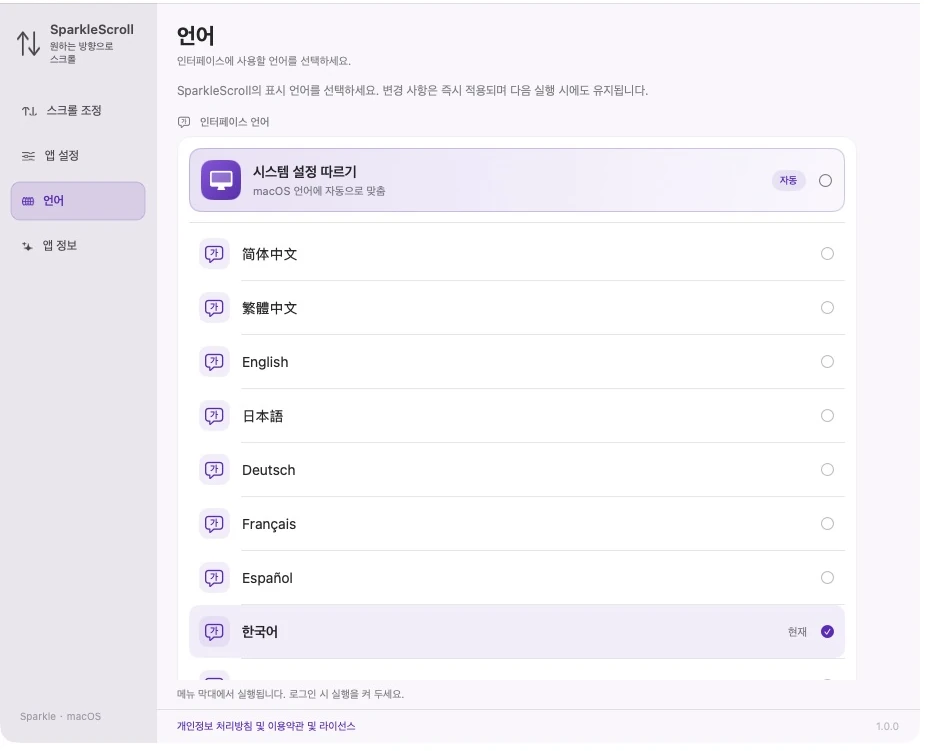This screenshot has height=751, width=928.
Task: Click the Français language label
Action: 269,524
